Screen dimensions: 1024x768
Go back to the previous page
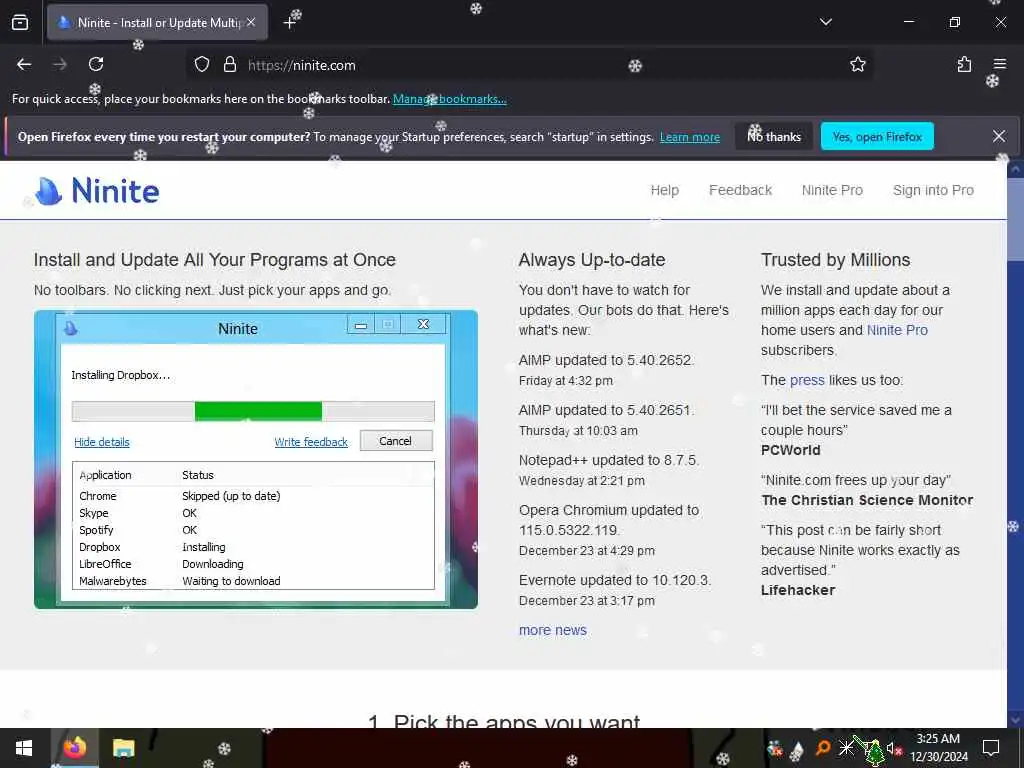(24, 64)
